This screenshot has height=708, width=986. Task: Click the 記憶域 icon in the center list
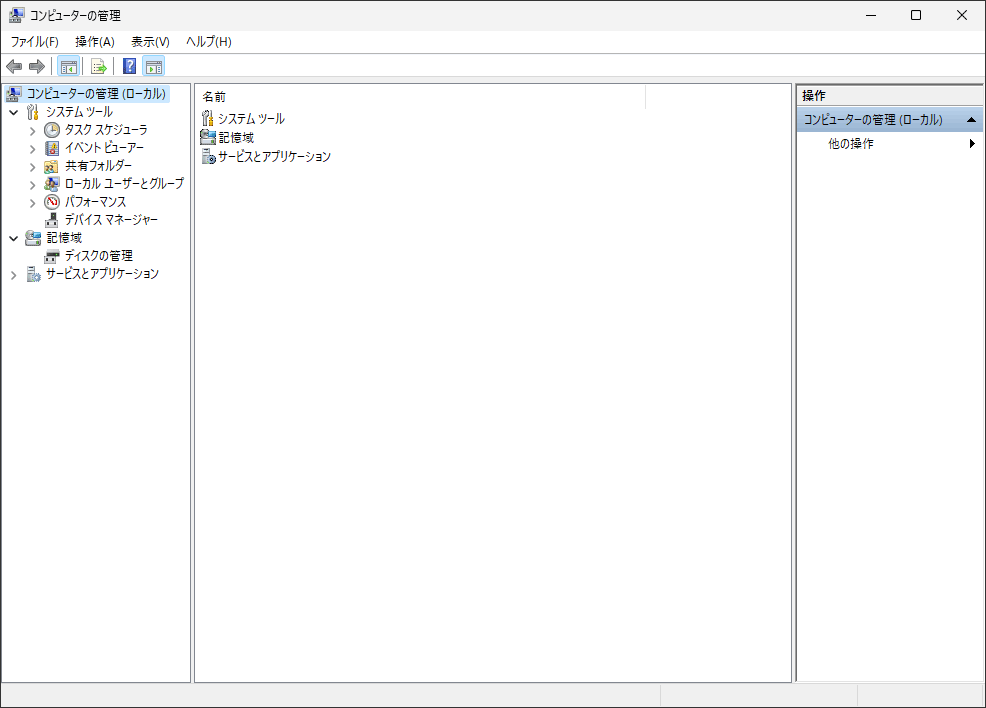coord(208,137)
